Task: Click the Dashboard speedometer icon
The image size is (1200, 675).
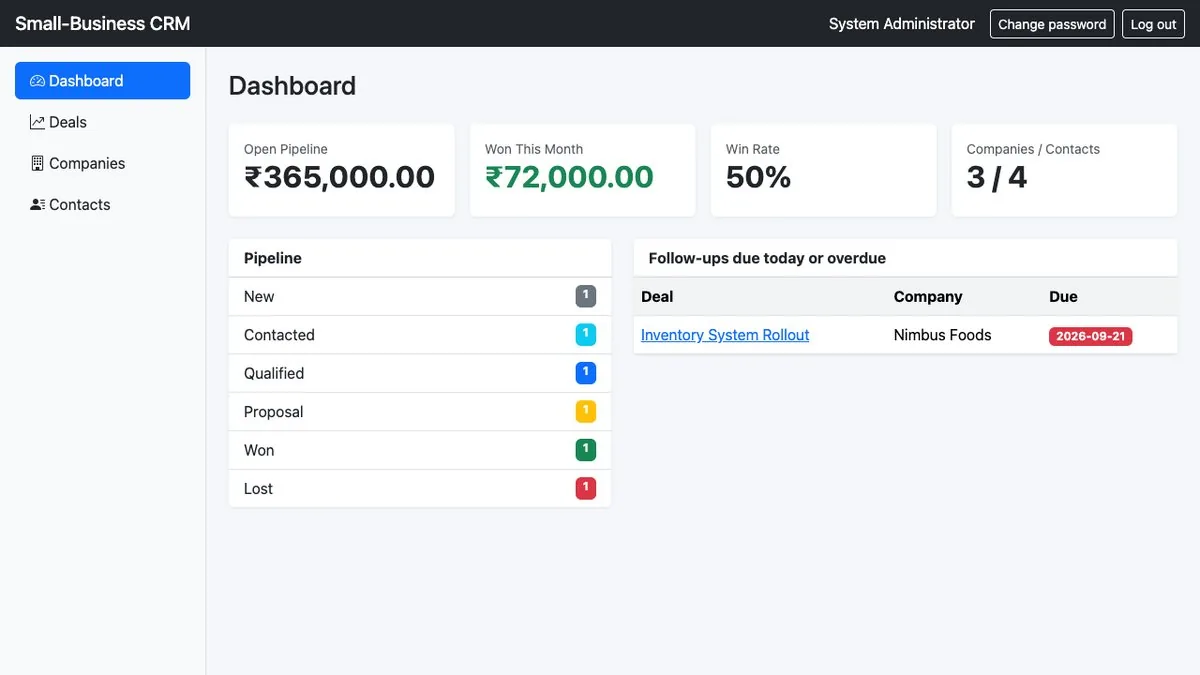Action: 38,81
